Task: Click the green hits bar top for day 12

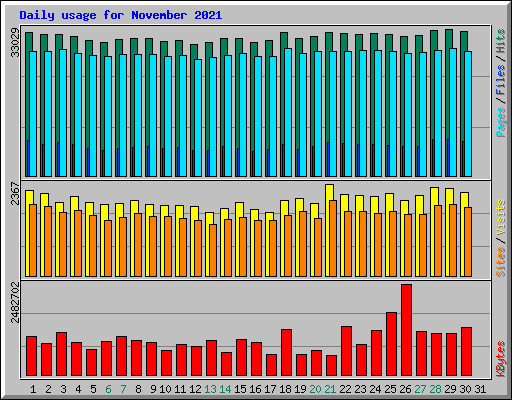Action: tap(194, 51)
